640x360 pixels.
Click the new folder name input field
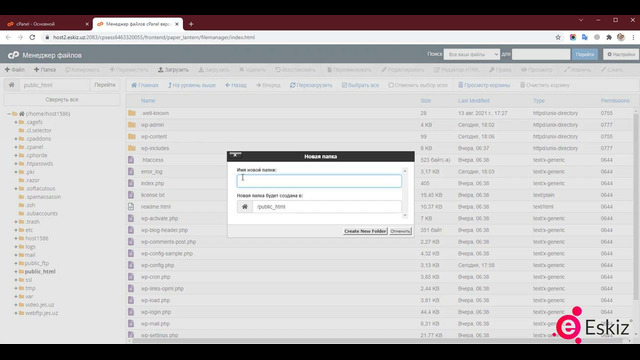pos(319,181)
